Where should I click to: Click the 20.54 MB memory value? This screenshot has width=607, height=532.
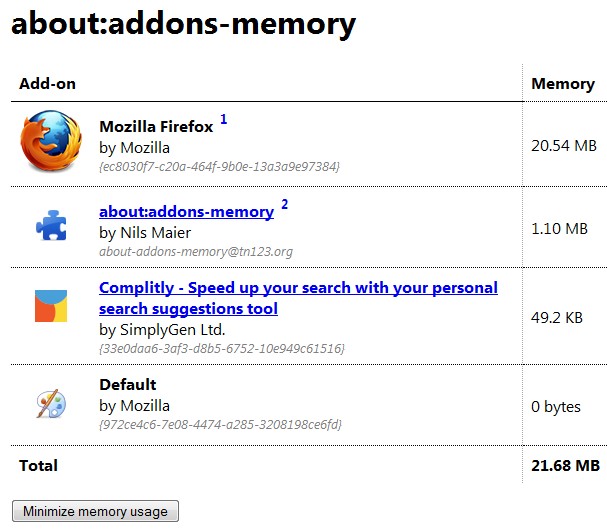564,145
